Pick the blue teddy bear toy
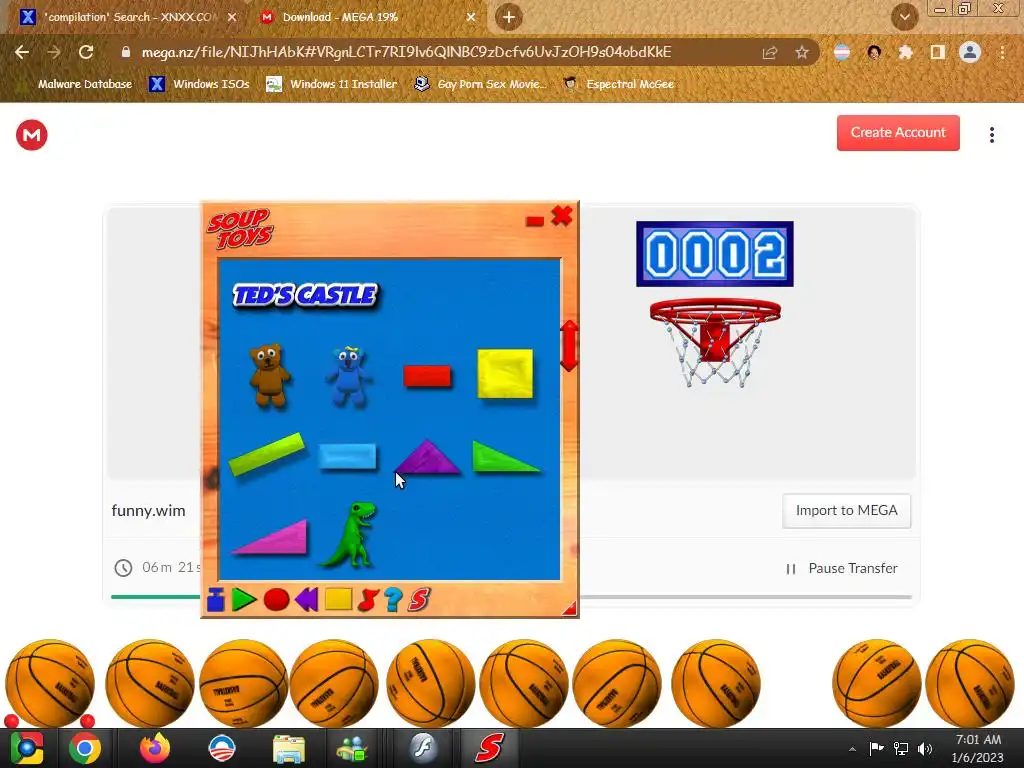1024x768 pixels. tap(349, 377)
